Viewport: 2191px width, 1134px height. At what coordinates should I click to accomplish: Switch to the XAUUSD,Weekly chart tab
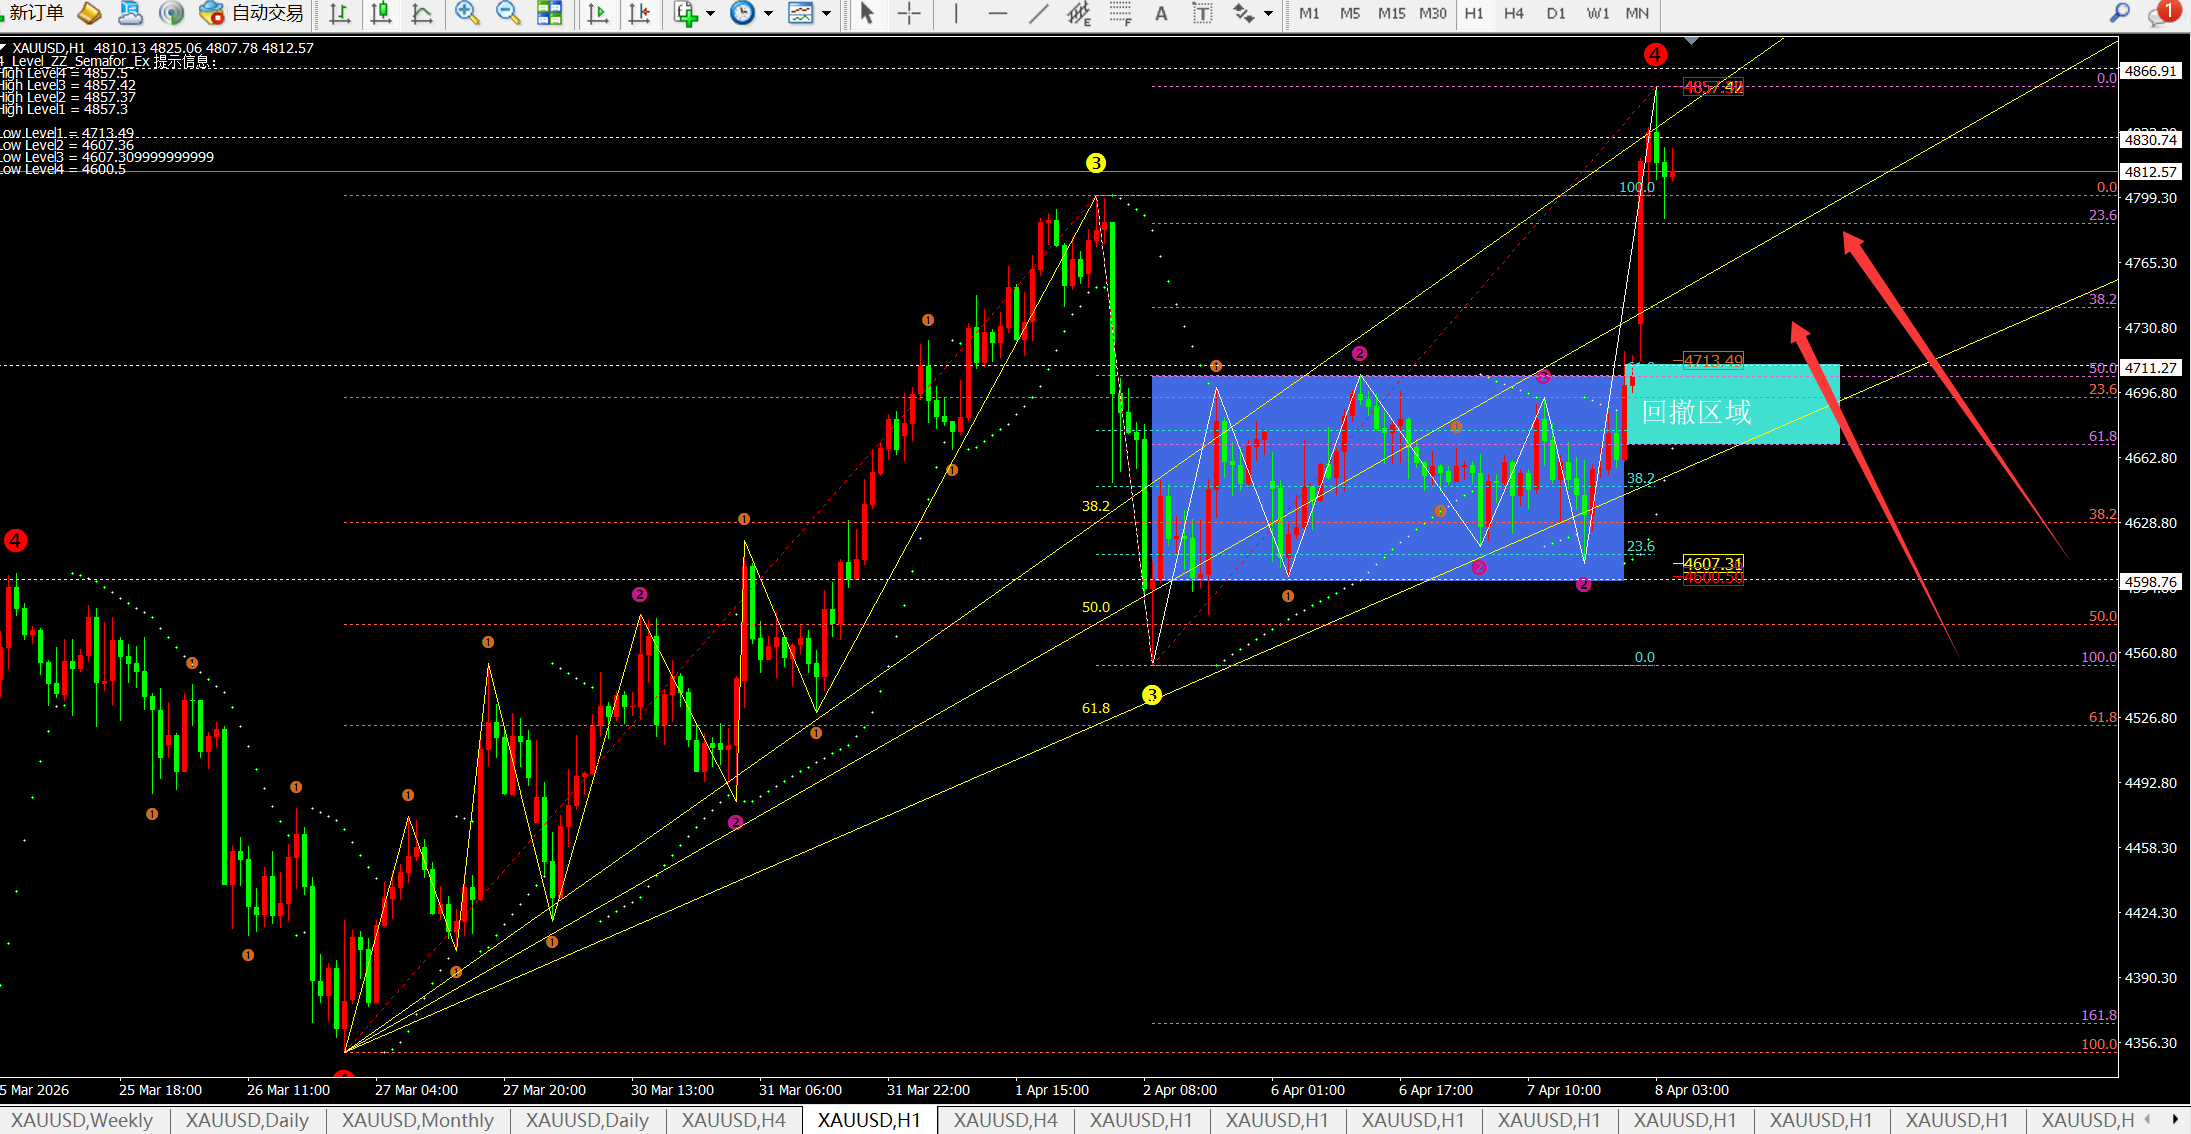coord(82,1120)
